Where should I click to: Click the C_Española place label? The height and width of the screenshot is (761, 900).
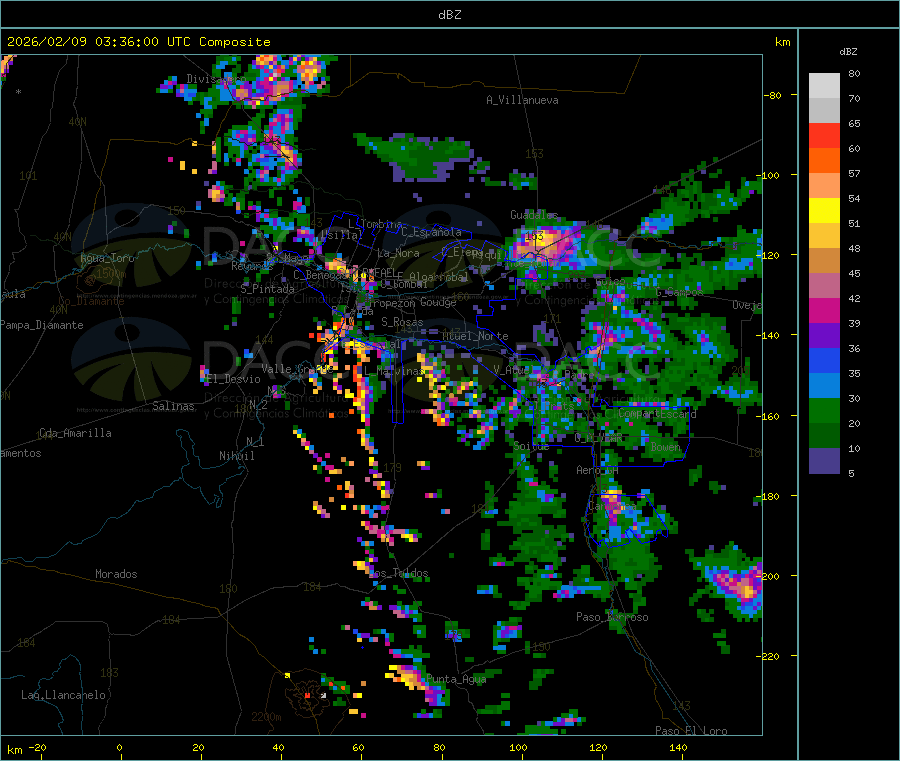[431, 232]
